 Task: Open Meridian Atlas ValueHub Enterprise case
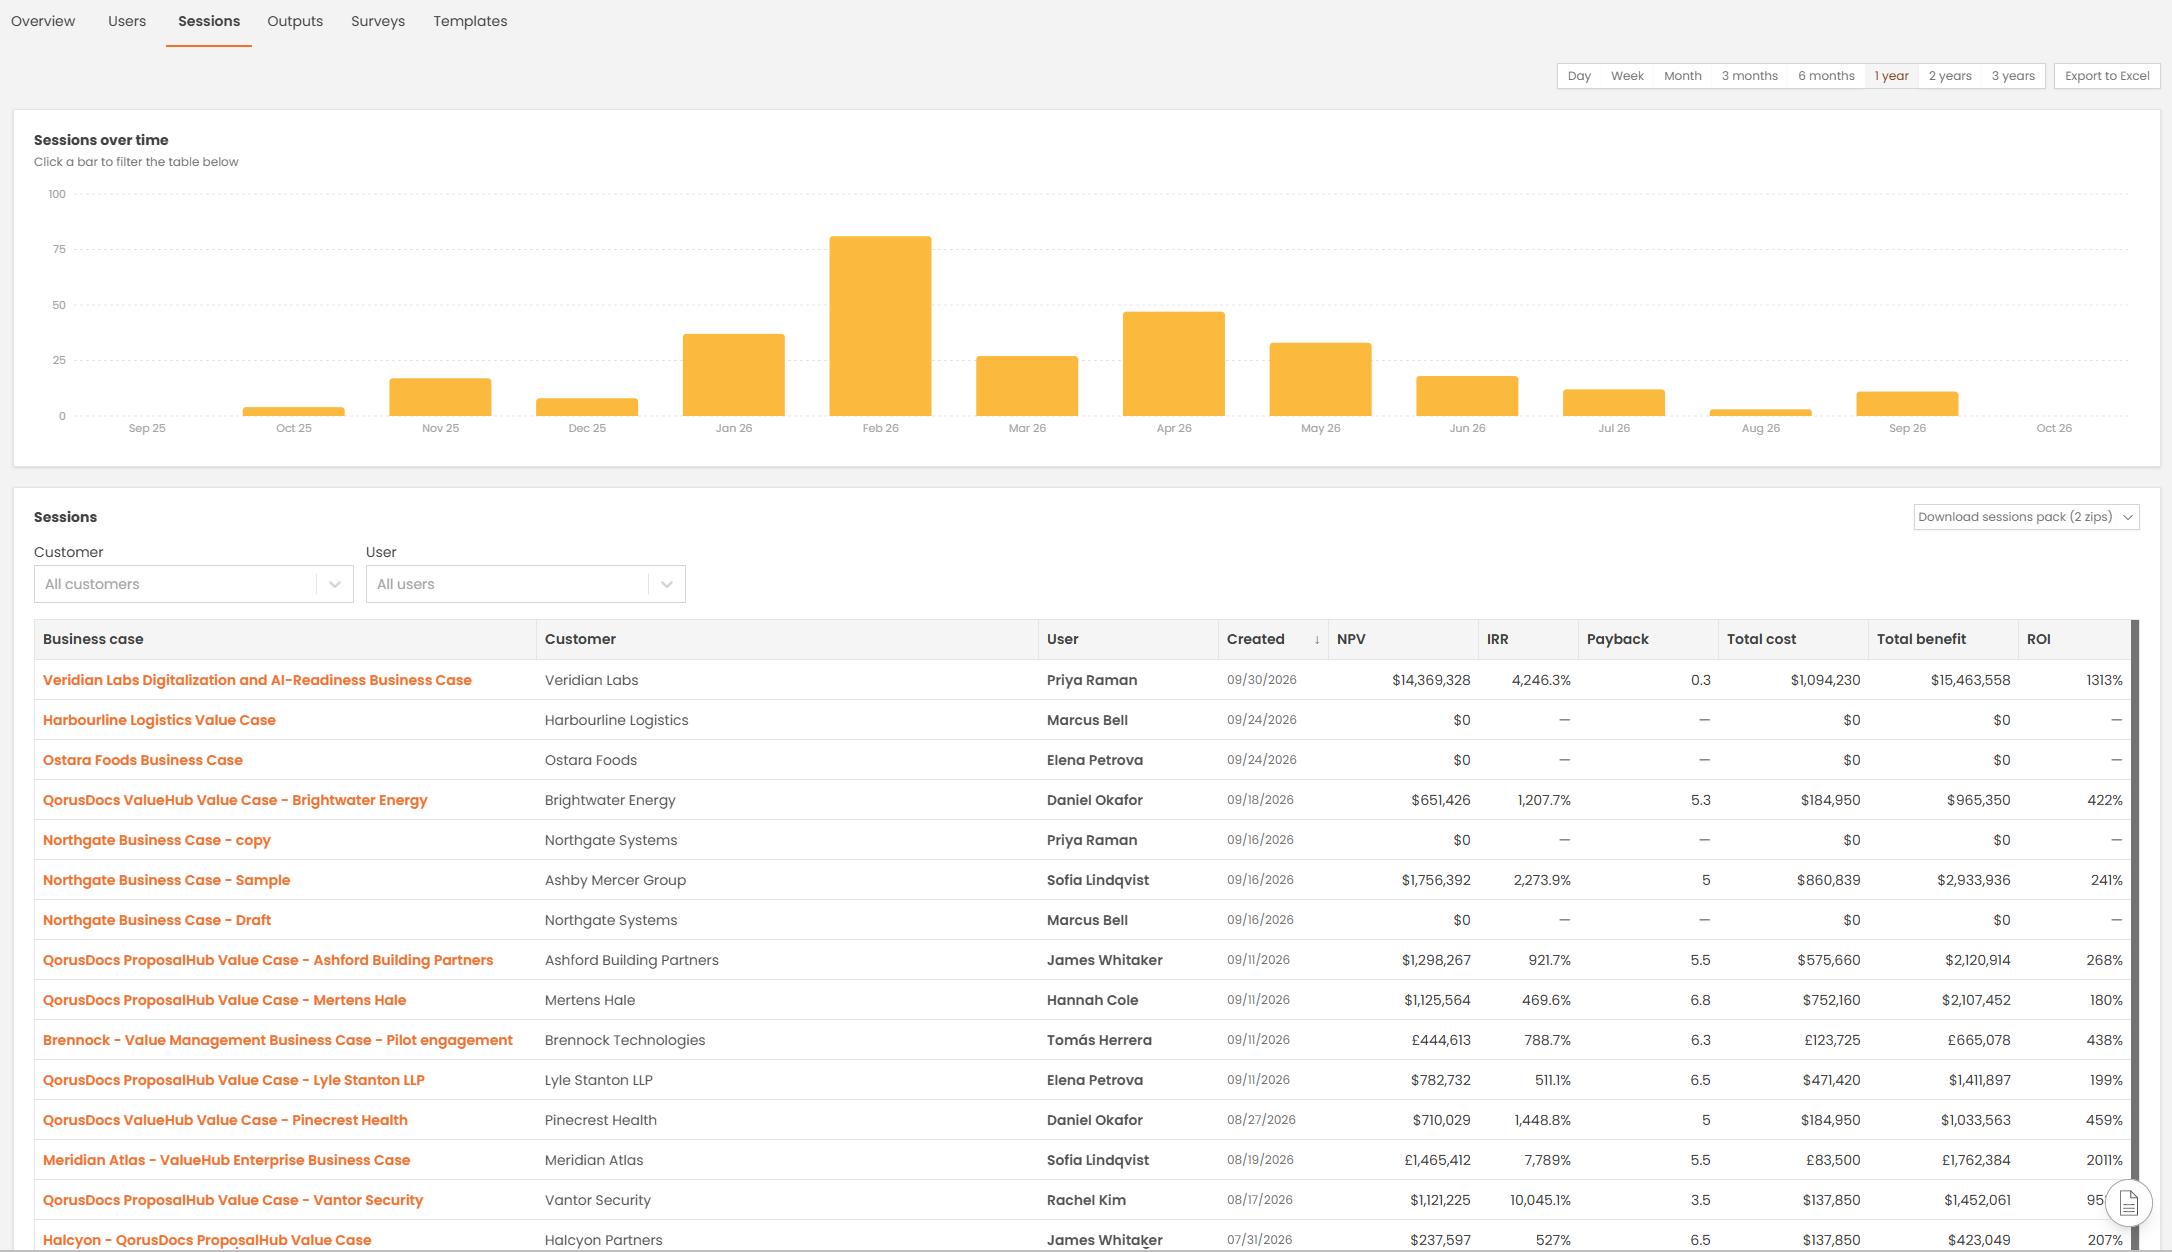click(x=226, y=1160)
